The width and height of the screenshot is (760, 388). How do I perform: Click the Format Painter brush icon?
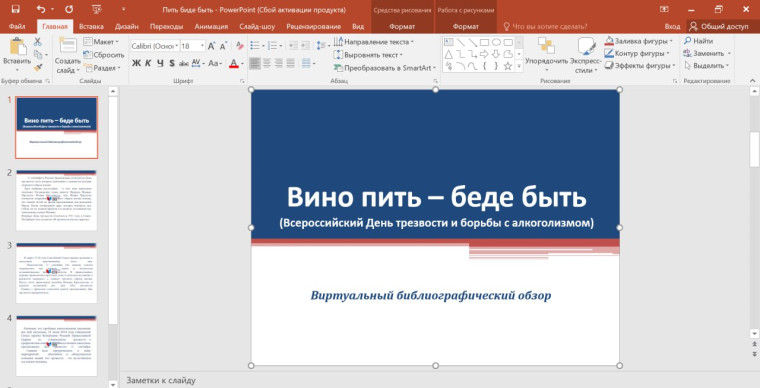(37, 67)
